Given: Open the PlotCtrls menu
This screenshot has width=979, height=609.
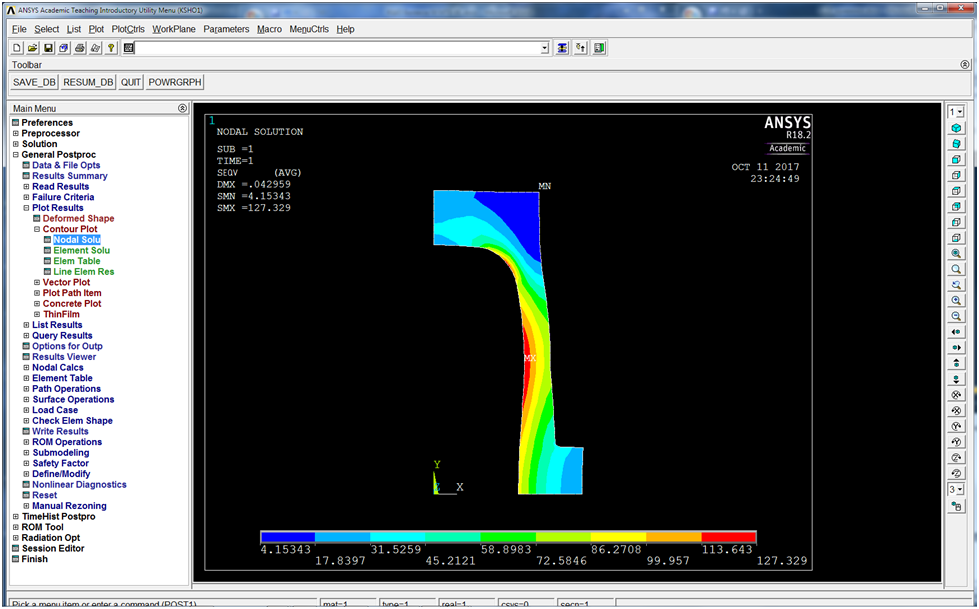Looking at the screenshot, I should (x=128, y=29).
